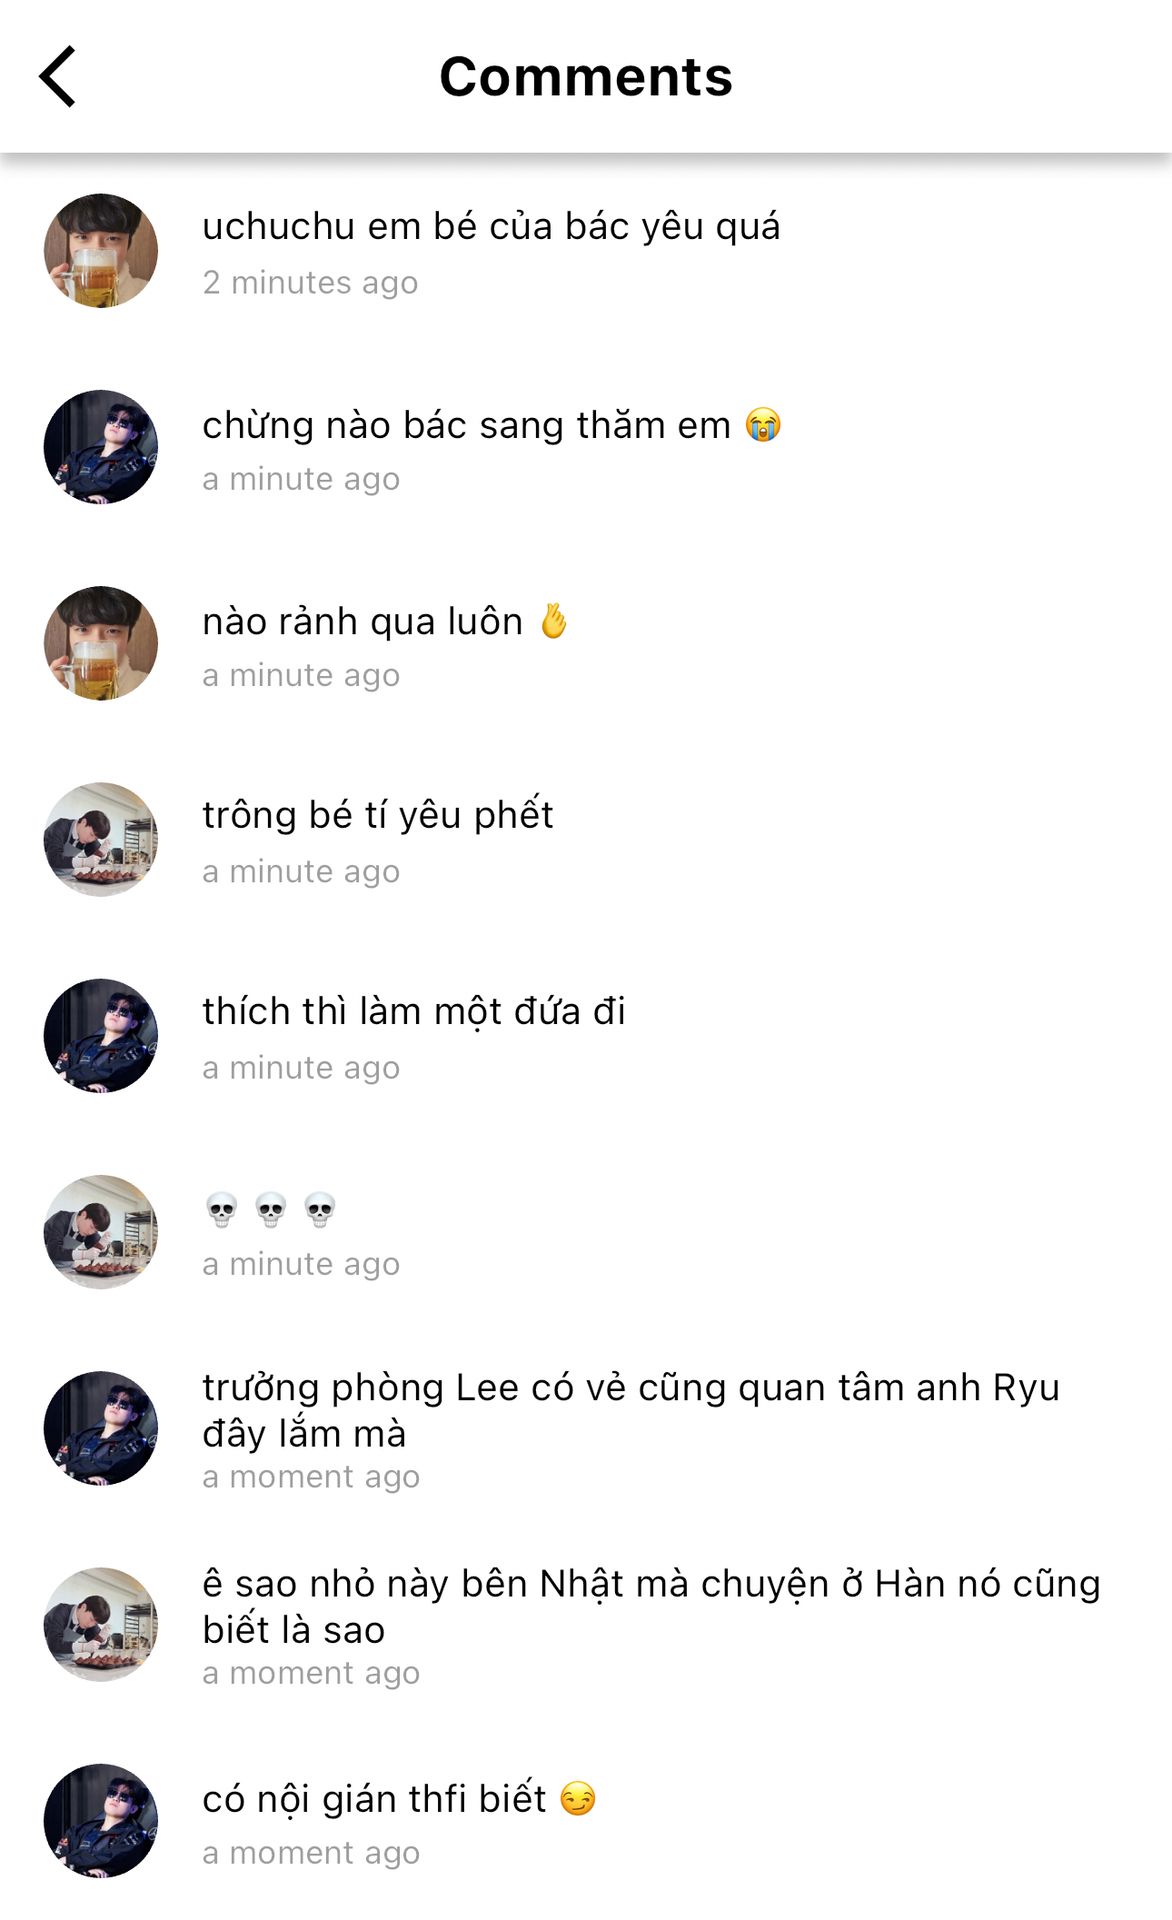
Task: Select the comment 'thích thì làm một đứa đi'
Action: coord(414,1011)
